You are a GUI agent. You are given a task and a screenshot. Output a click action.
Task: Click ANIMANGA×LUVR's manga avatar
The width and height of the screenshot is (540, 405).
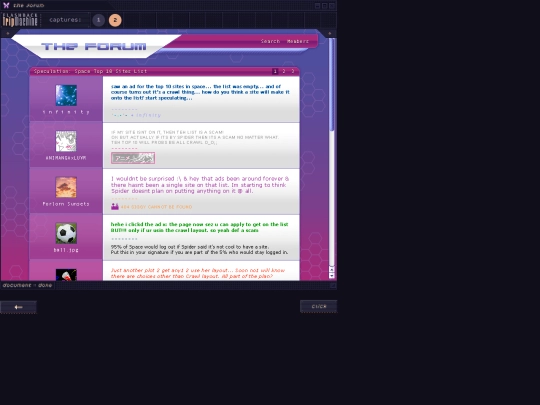[x=66, y=141]
